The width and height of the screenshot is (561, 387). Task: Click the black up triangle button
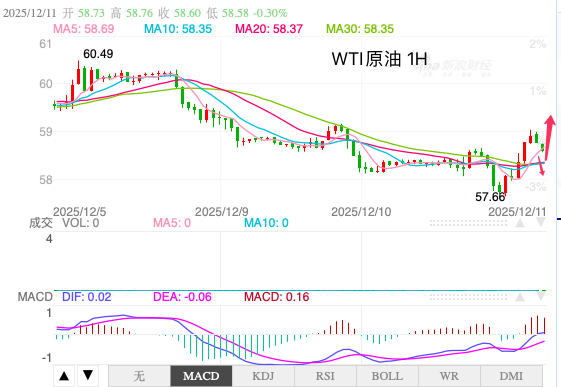[x=64, y=376]
